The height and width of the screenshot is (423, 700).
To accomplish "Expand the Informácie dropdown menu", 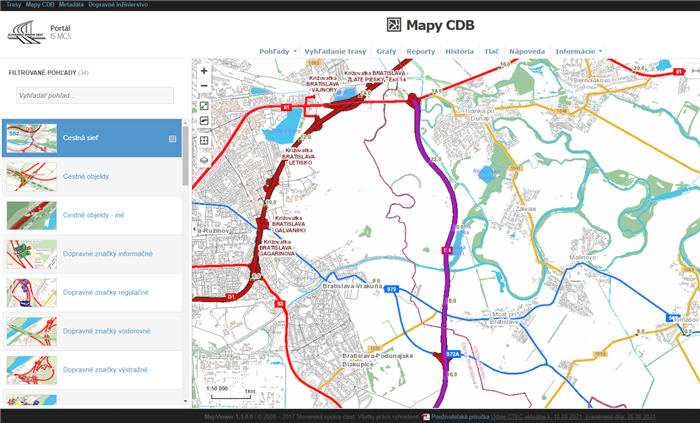I will tap(580, 50).
